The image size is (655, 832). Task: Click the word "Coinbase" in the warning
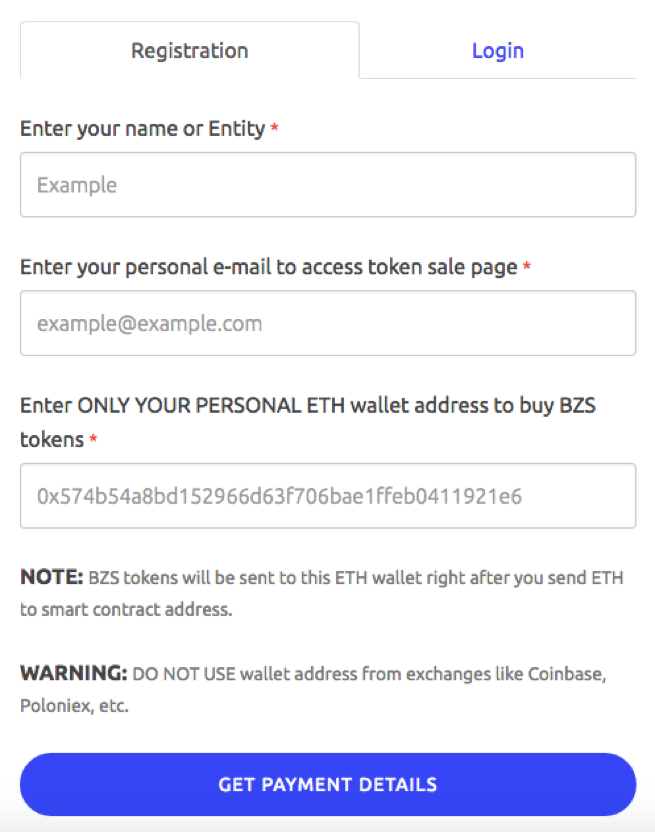pyautogui.click(x=568, y=674)
